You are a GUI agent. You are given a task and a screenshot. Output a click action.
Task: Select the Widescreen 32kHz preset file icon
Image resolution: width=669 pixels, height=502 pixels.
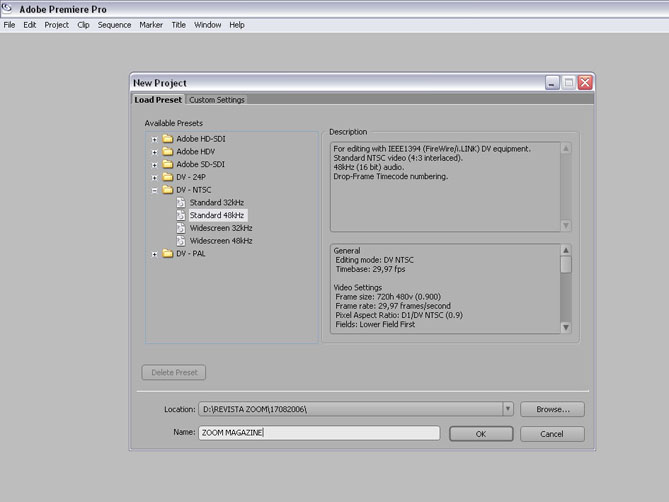(x=182, y=228)
